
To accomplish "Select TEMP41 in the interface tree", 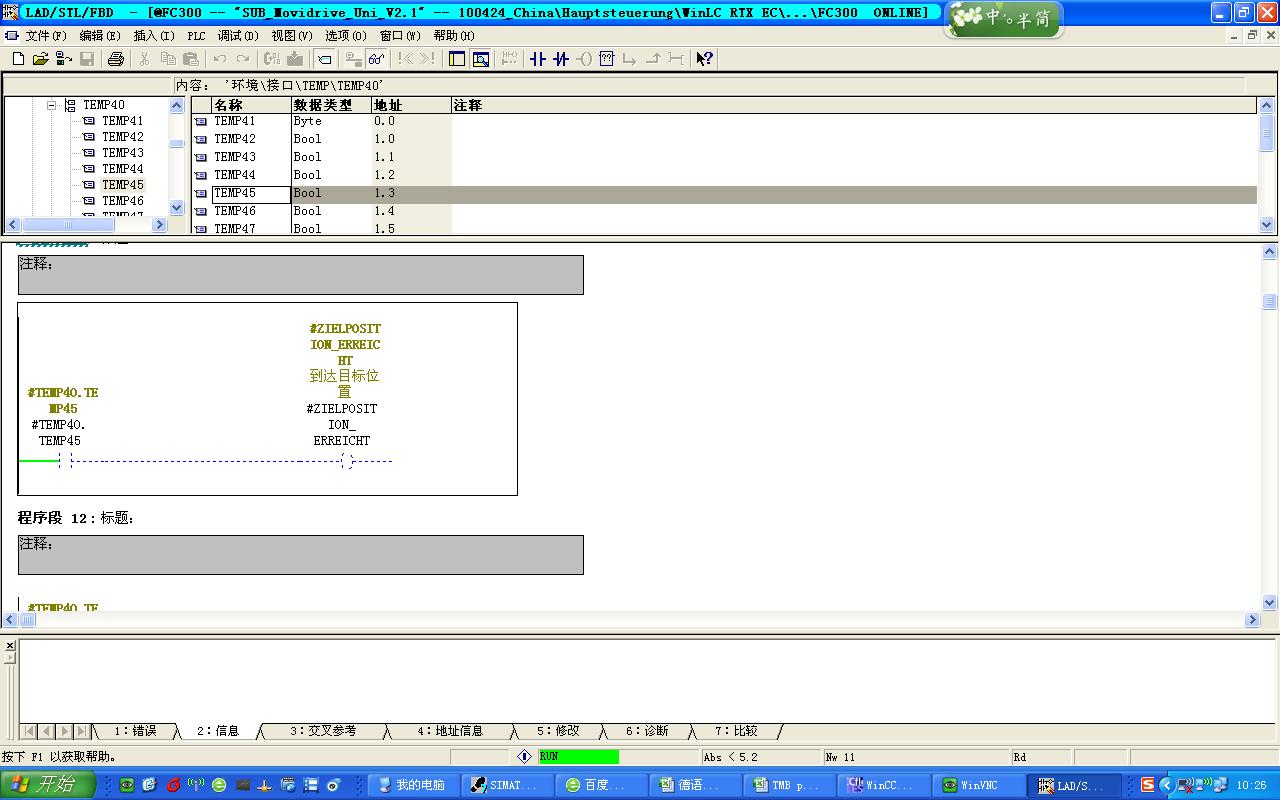I will [x=122, y=121].
